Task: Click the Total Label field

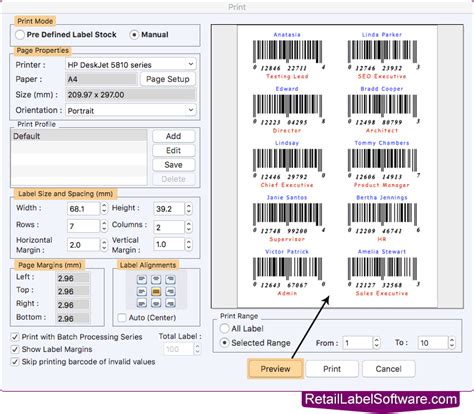Action: [x=178, y=349]
